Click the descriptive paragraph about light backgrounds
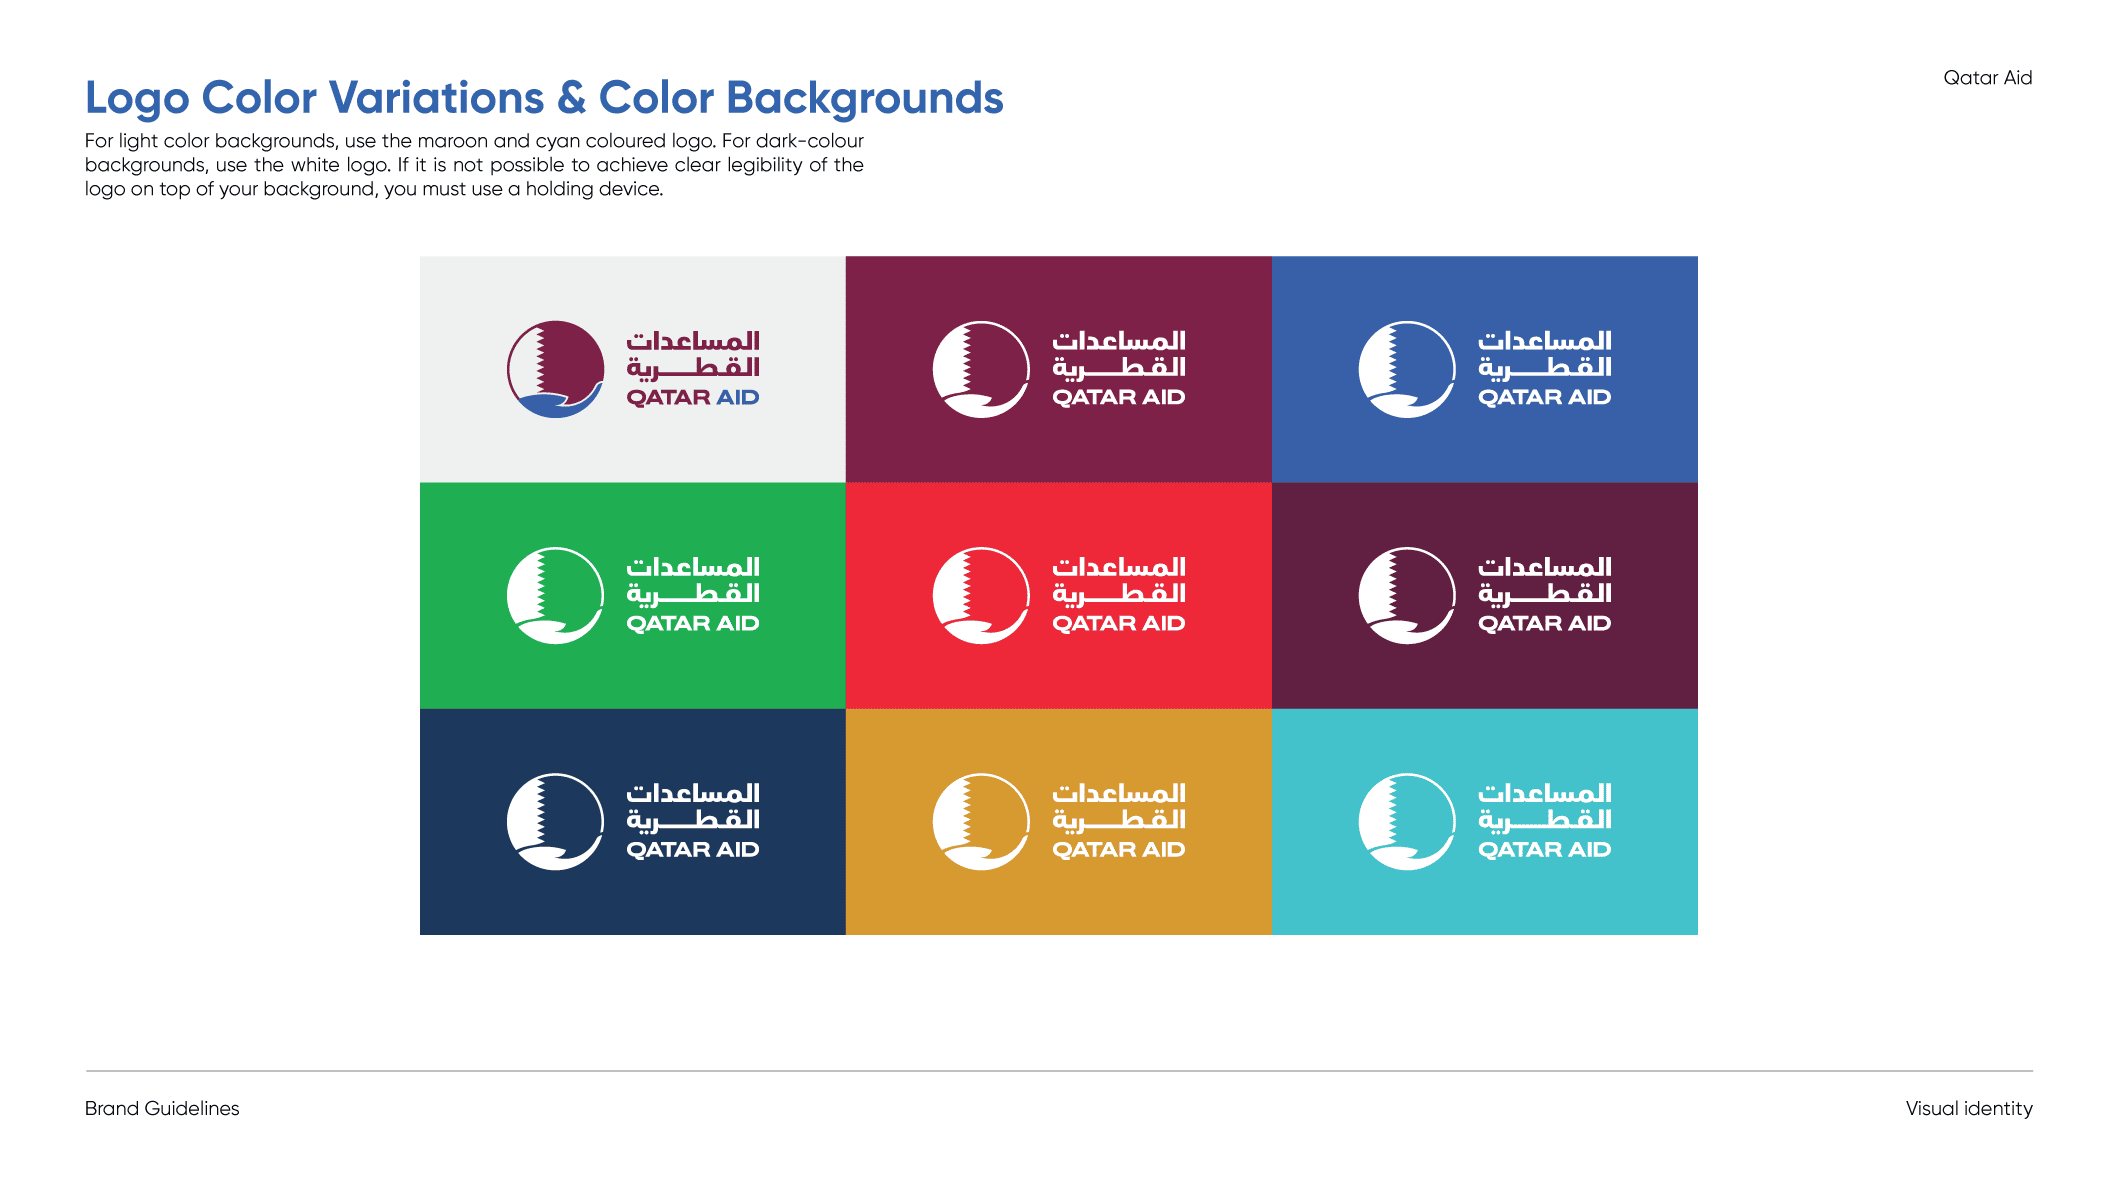The height and width of the screenshot is (1191, 2118). coord(474,165)
